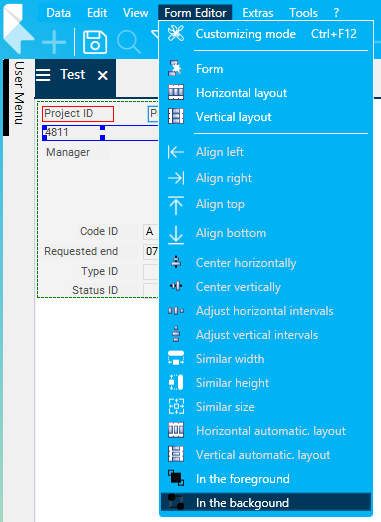Click the 4811 project ID field
The height and width of the screenshot is (522, 381).
coord(100,133)
